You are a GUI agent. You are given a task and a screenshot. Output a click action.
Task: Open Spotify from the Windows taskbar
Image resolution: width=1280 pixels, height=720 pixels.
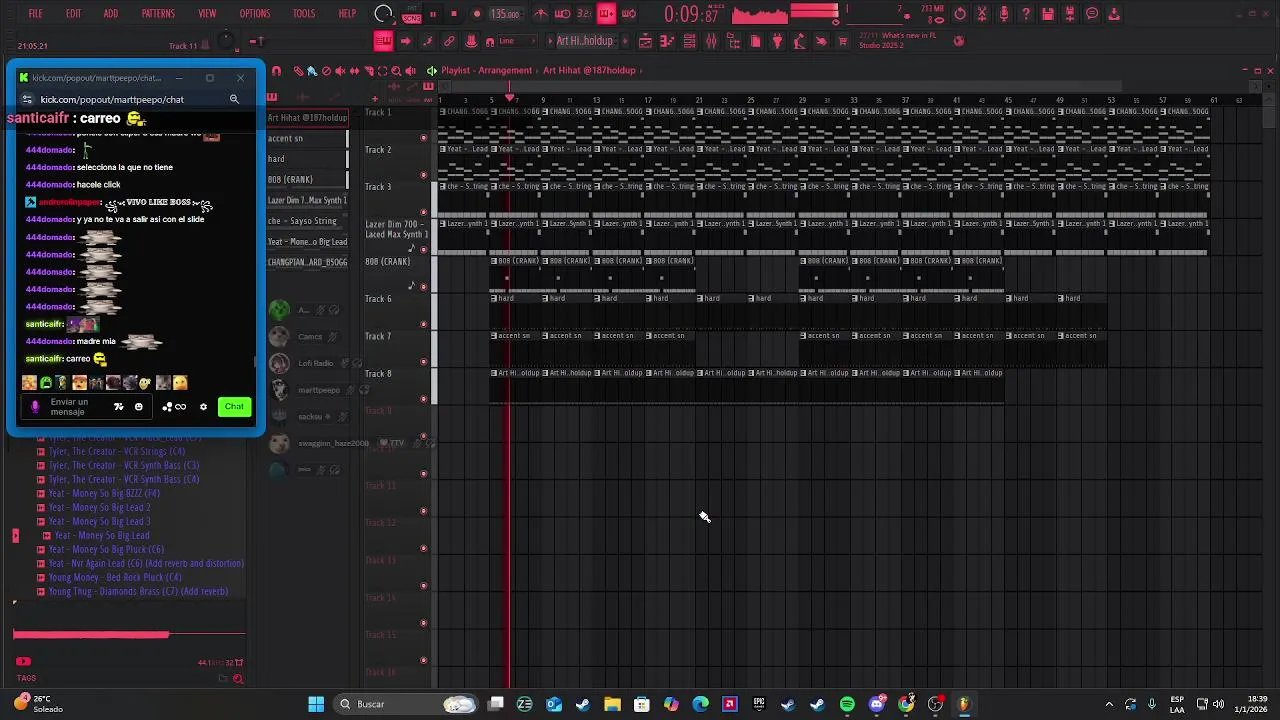pyautogui.click(x=847, y=704)
